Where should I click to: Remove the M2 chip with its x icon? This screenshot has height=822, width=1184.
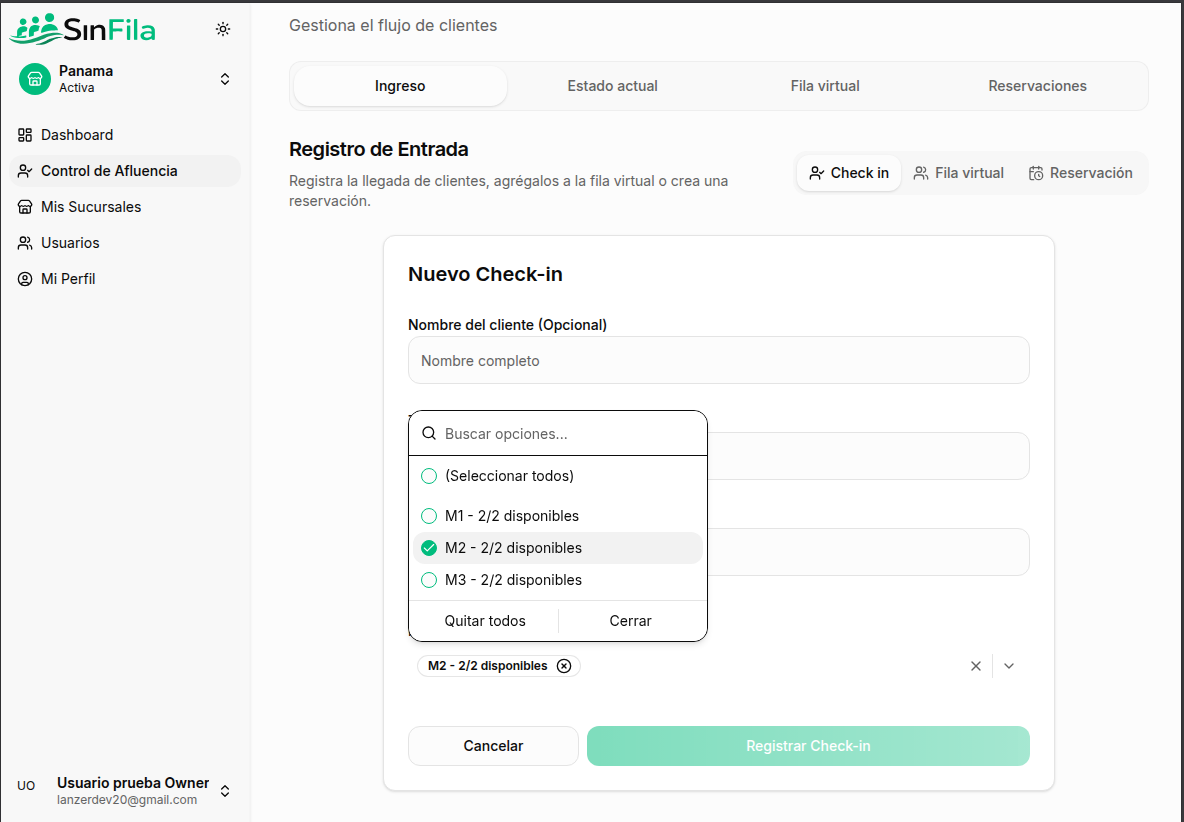564,666
